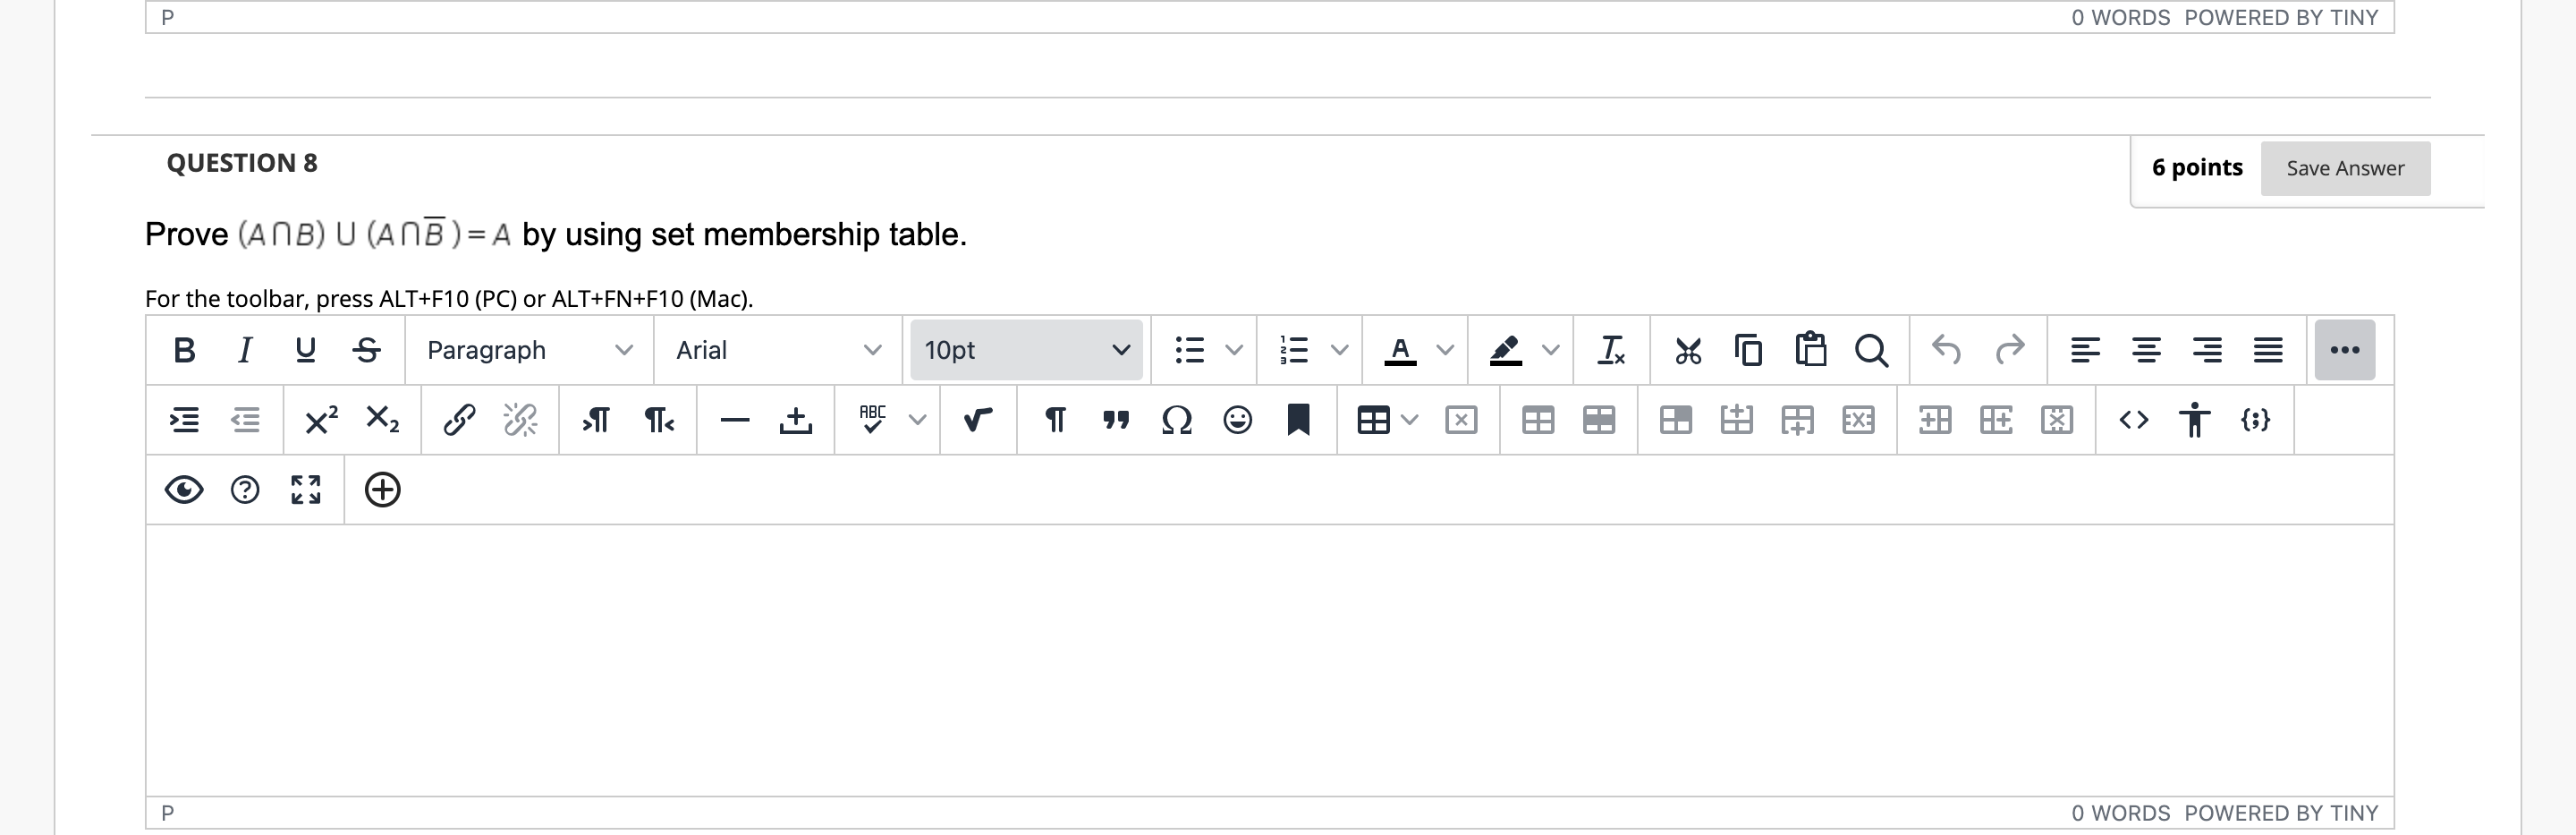The image size is (2576, 835).
Task: Toggle paragraph marks visibility
Action: pos(1056,420)
